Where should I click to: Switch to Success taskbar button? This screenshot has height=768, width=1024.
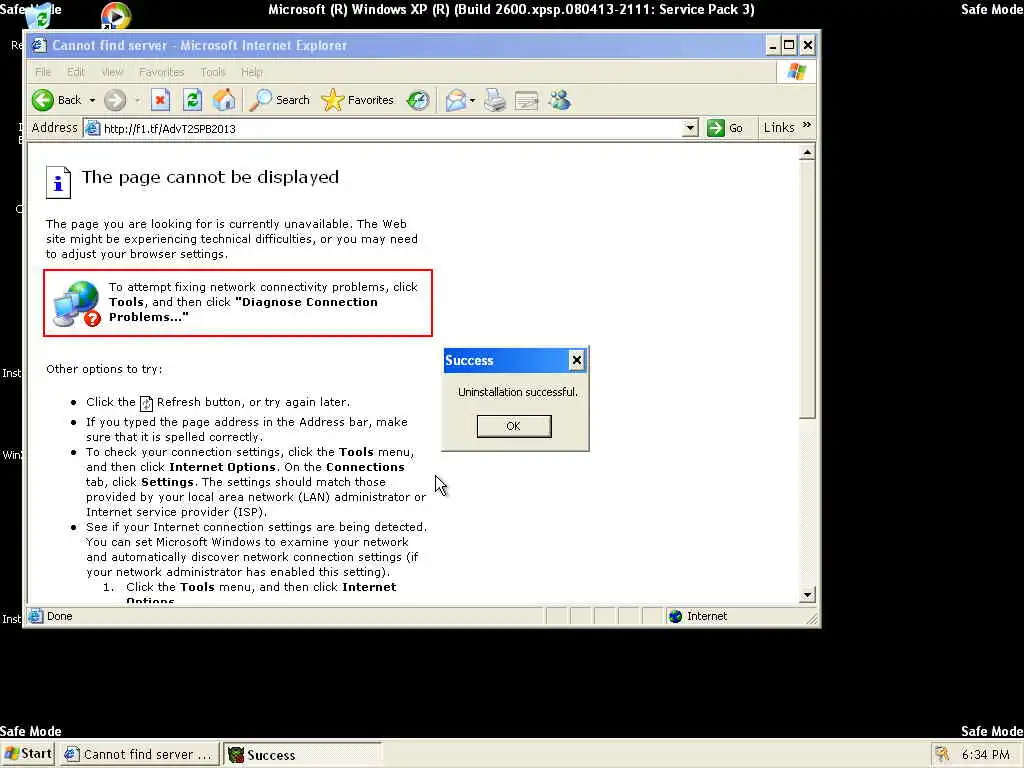point(302,754)
